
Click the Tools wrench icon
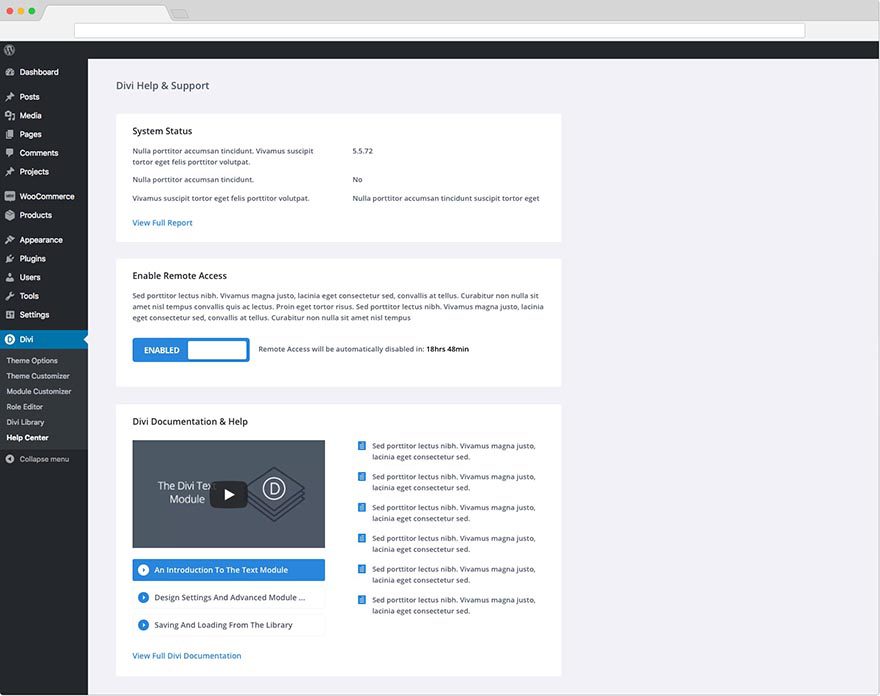pyautogui.click(x=10, y=296)
